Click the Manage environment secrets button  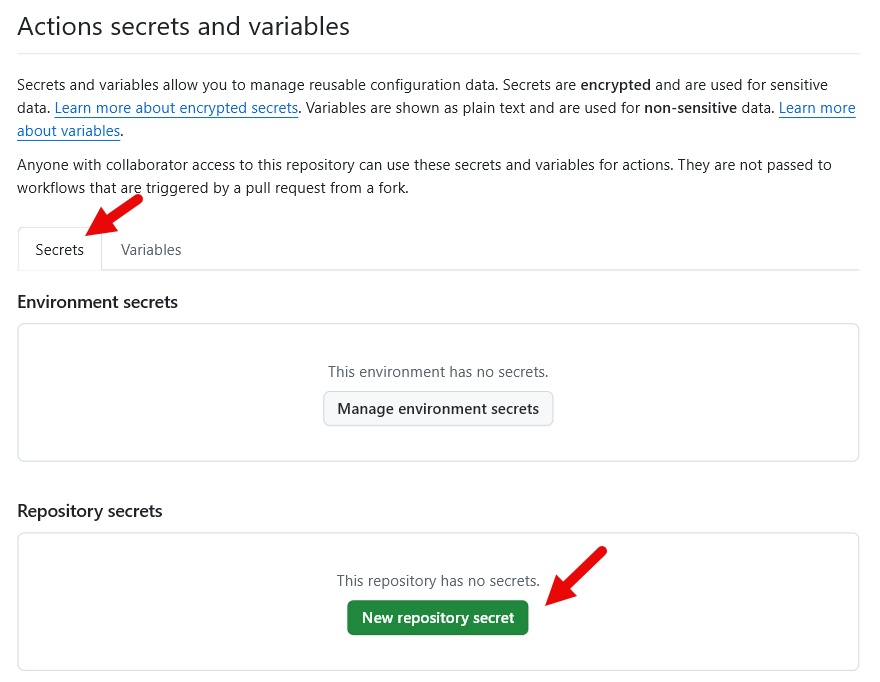pyautogui.click(x=438, y=408)
